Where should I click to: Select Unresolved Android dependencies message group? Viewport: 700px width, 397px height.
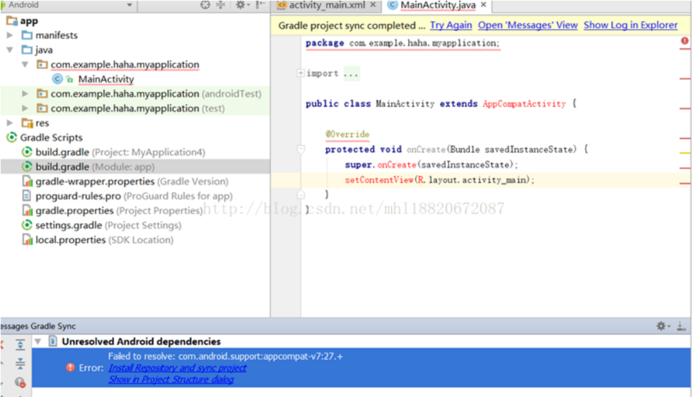tap(141, 342)
